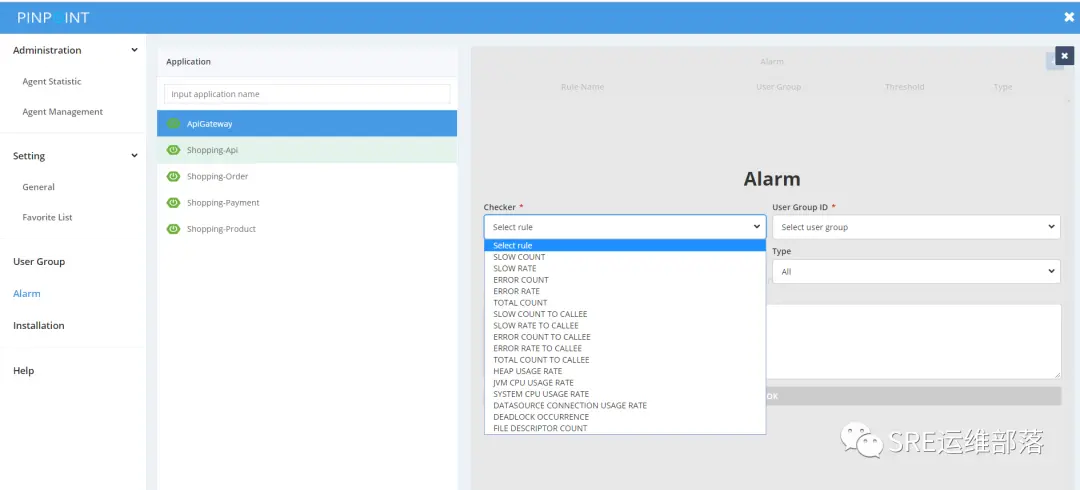The height and width of the screenshot is (490, 1080).
Task: Click the Shopping-Payment green agent icon
Action: (x=174, y=203)
